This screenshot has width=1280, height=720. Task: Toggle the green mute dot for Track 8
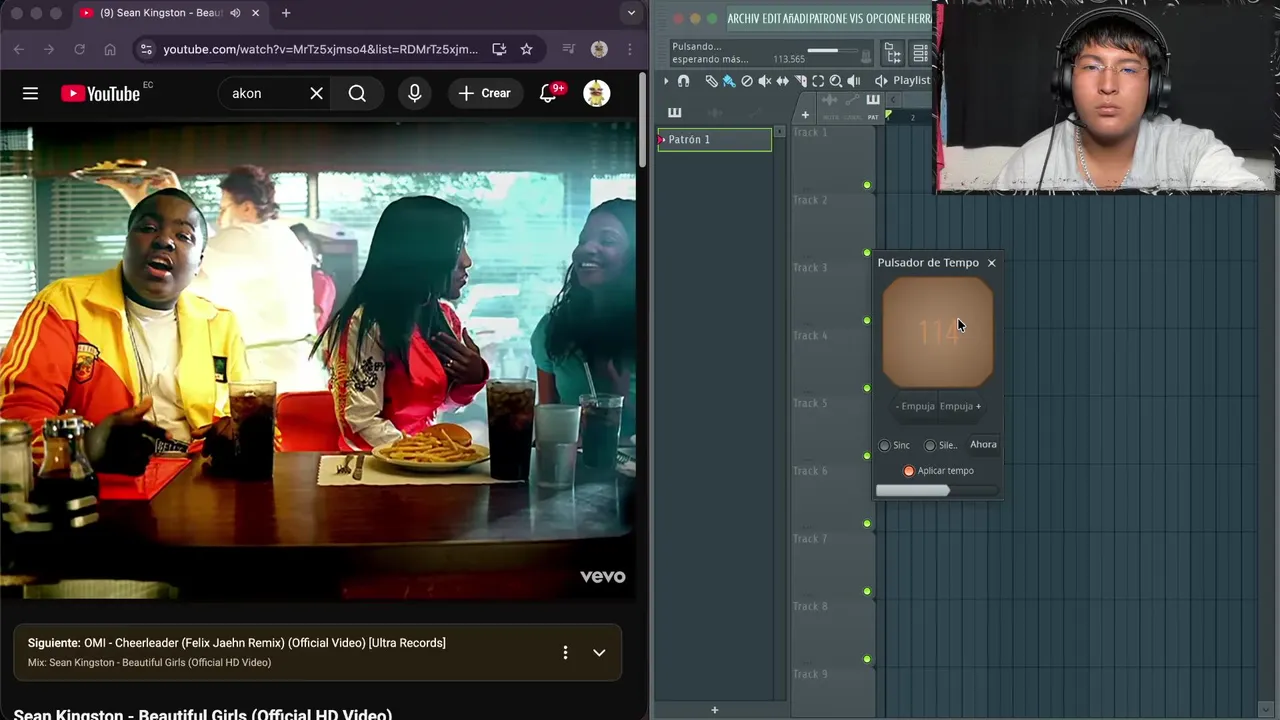(x=867, y=659)
